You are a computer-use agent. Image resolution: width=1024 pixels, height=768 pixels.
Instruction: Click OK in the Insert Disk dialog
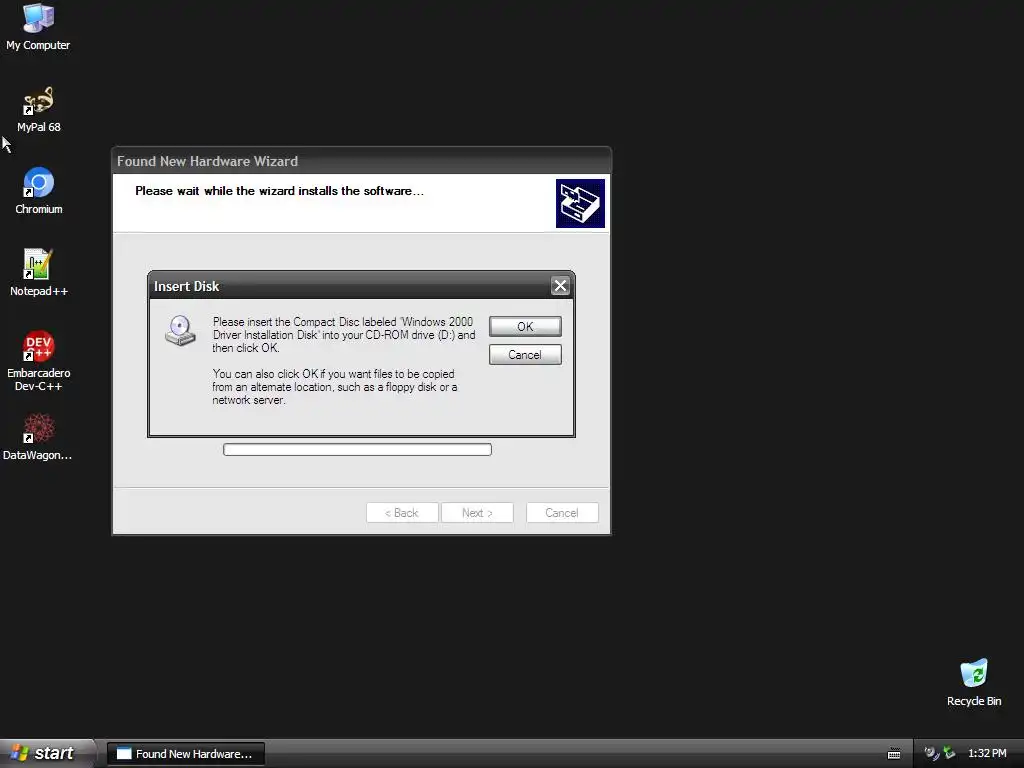[525, 327]
